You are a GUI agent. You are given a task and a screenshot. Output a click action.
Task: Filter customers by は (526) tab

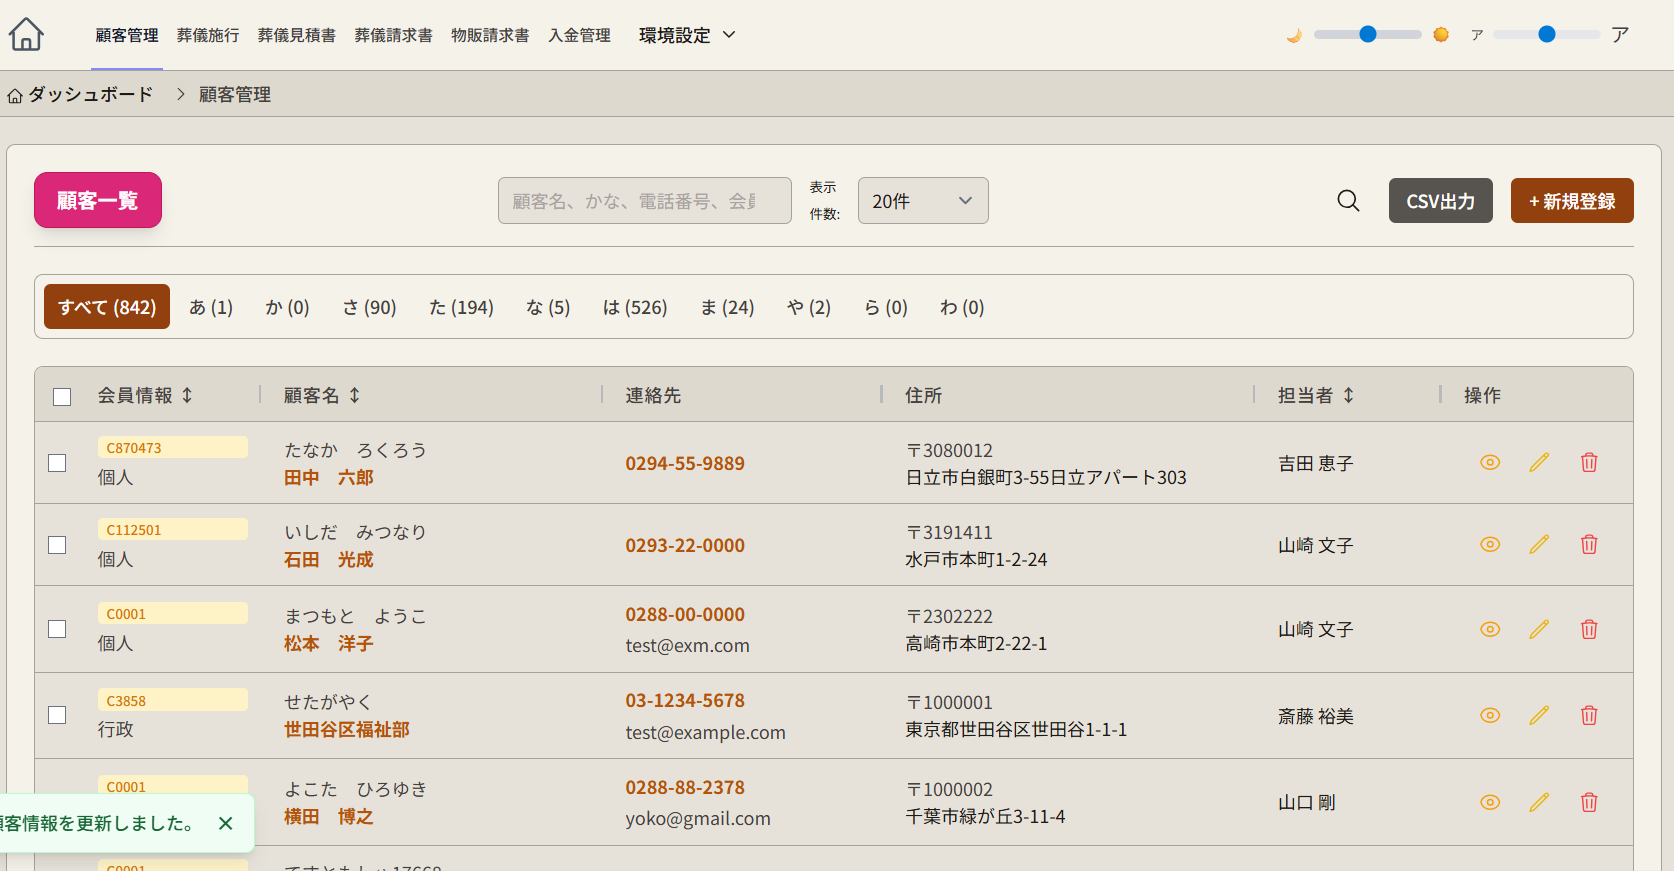tap(634, 307)
